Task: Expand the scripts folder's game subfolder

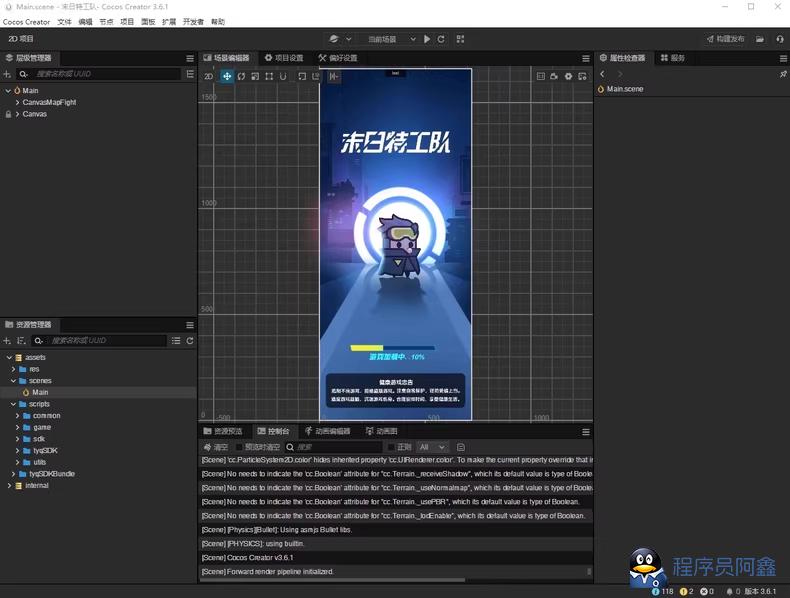Action: (17, 427)
